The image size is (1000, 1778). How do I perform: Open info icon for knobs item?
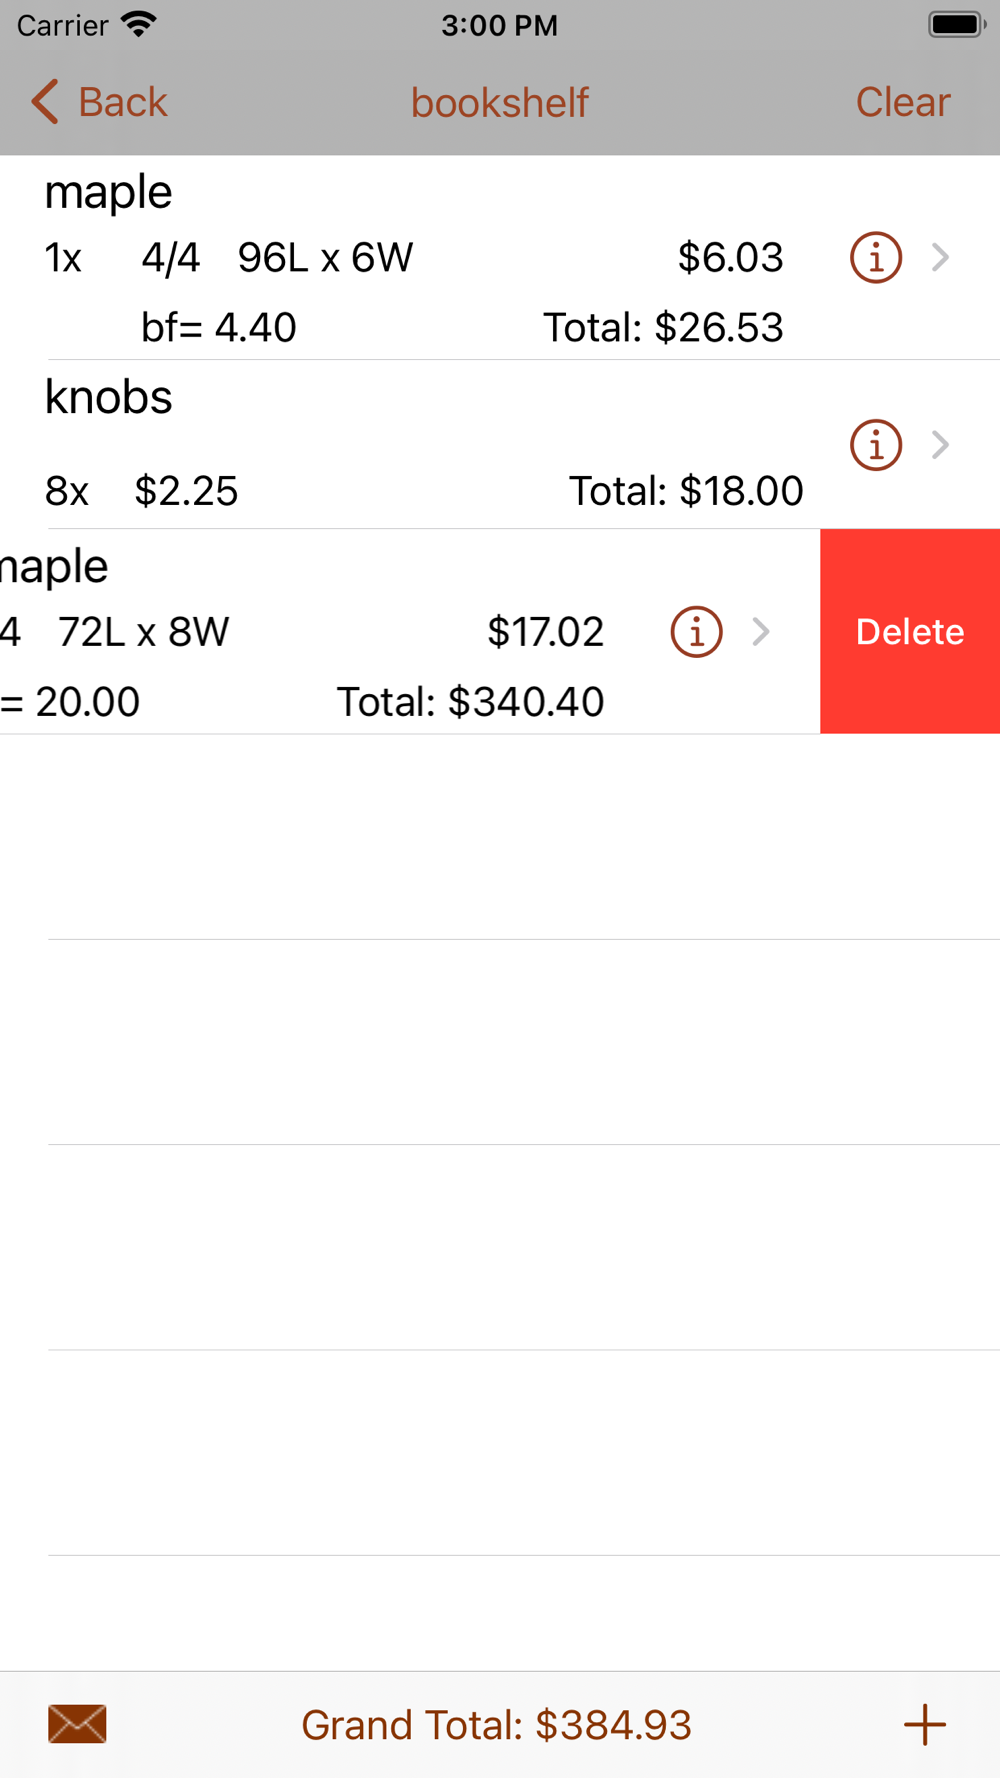click(x=876, y=445)
